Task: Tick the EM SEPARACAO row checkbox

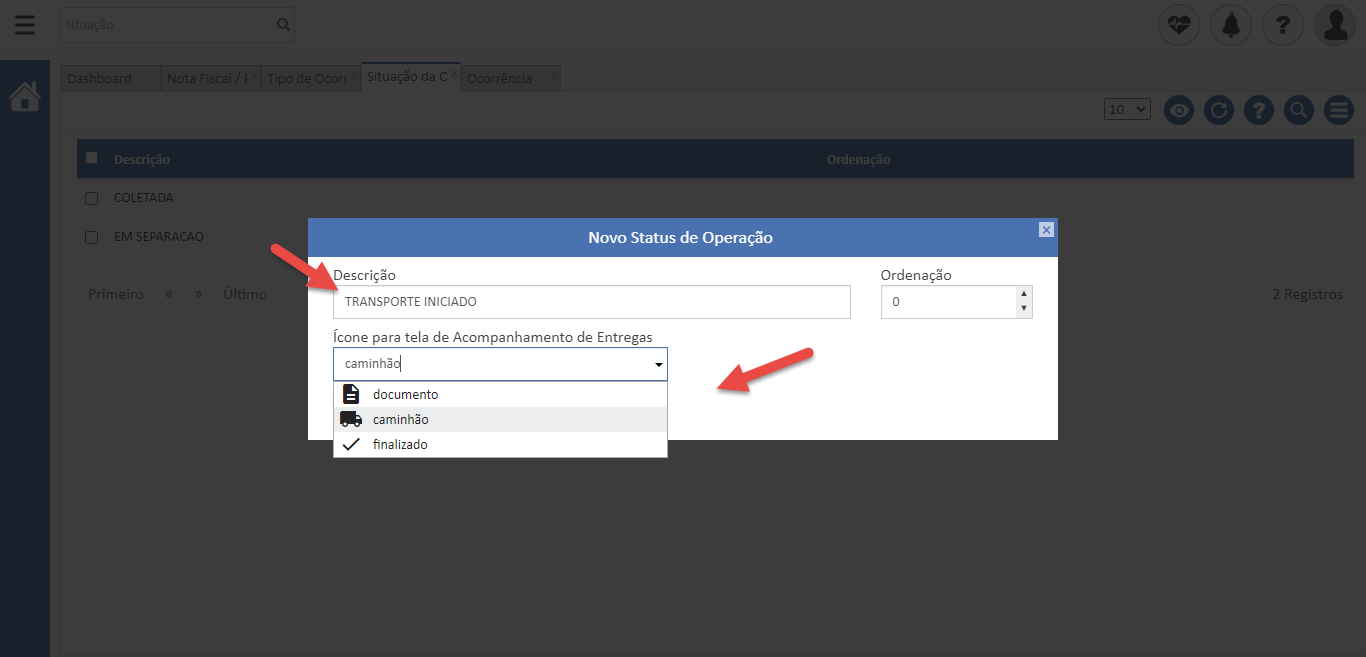Action: [92, 237]
